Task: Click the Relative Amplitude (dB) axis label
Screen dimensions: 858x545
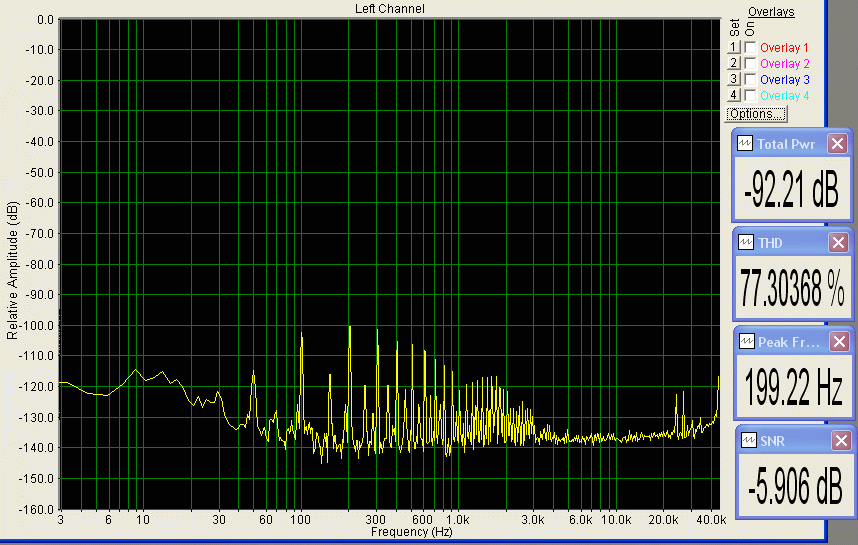Action: pos(12,270)
